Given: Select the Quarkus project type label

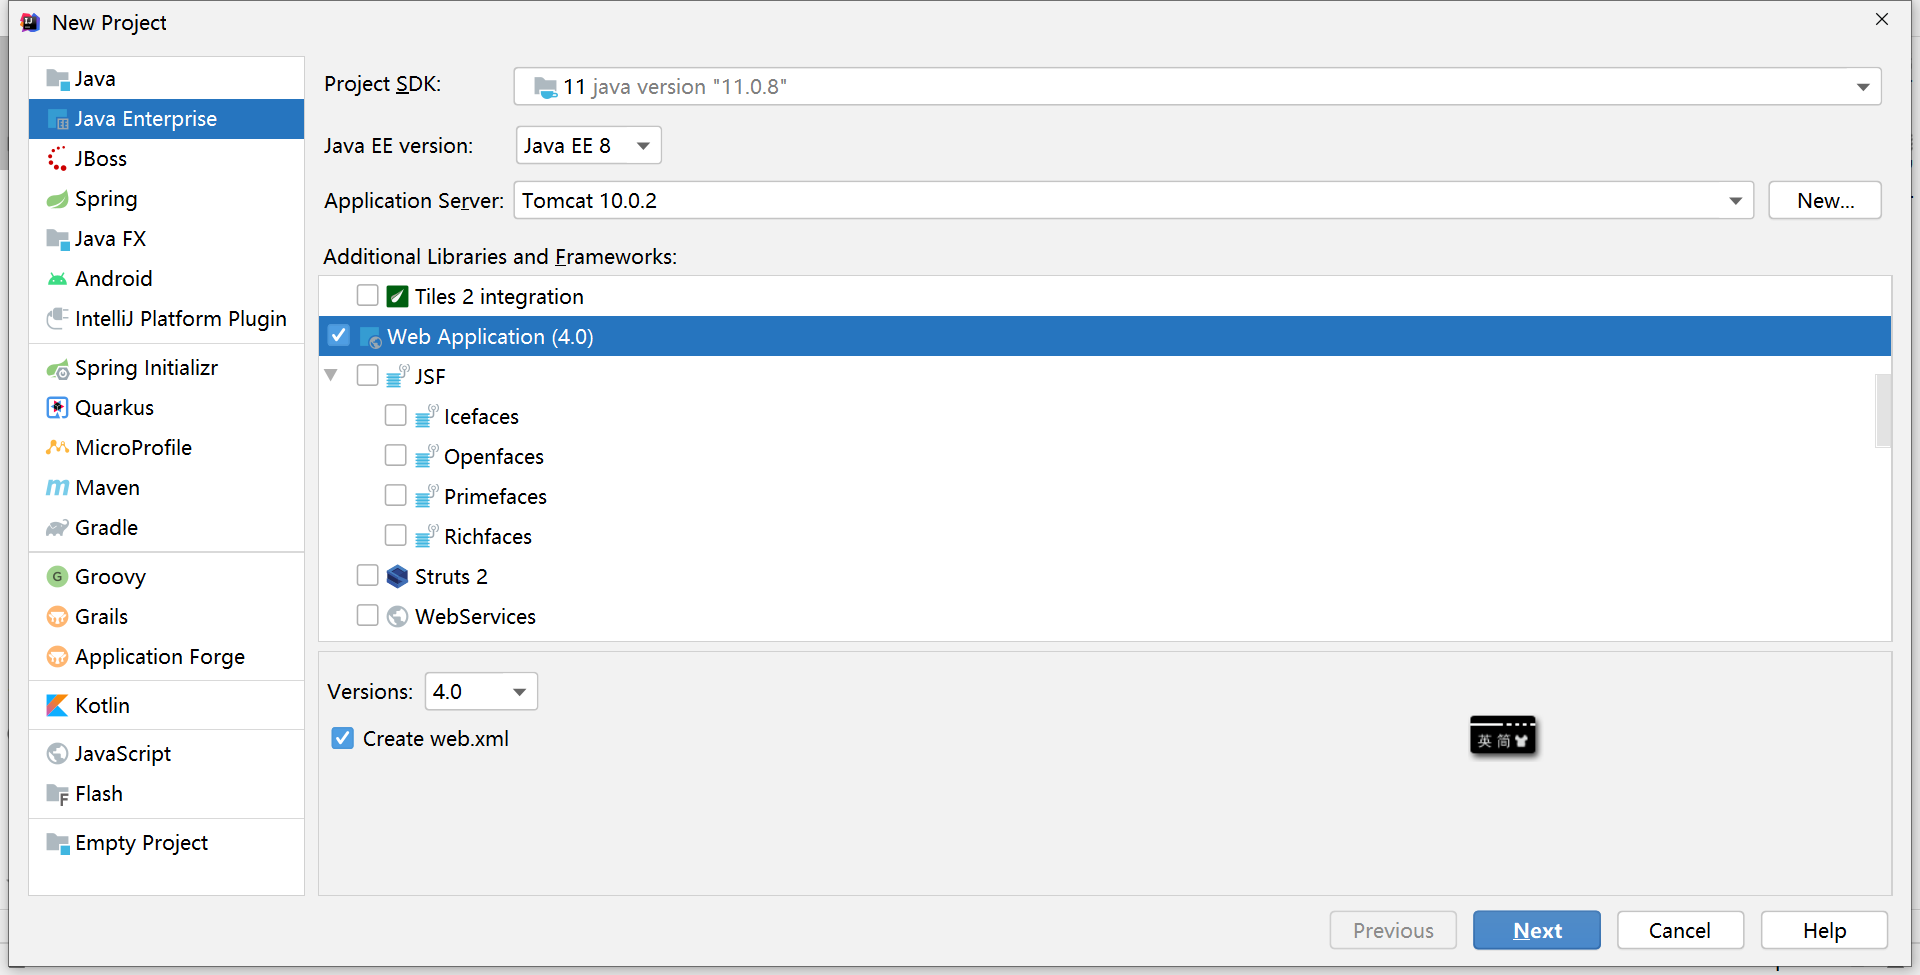Looking at the screenshot, I should [115, 408].
